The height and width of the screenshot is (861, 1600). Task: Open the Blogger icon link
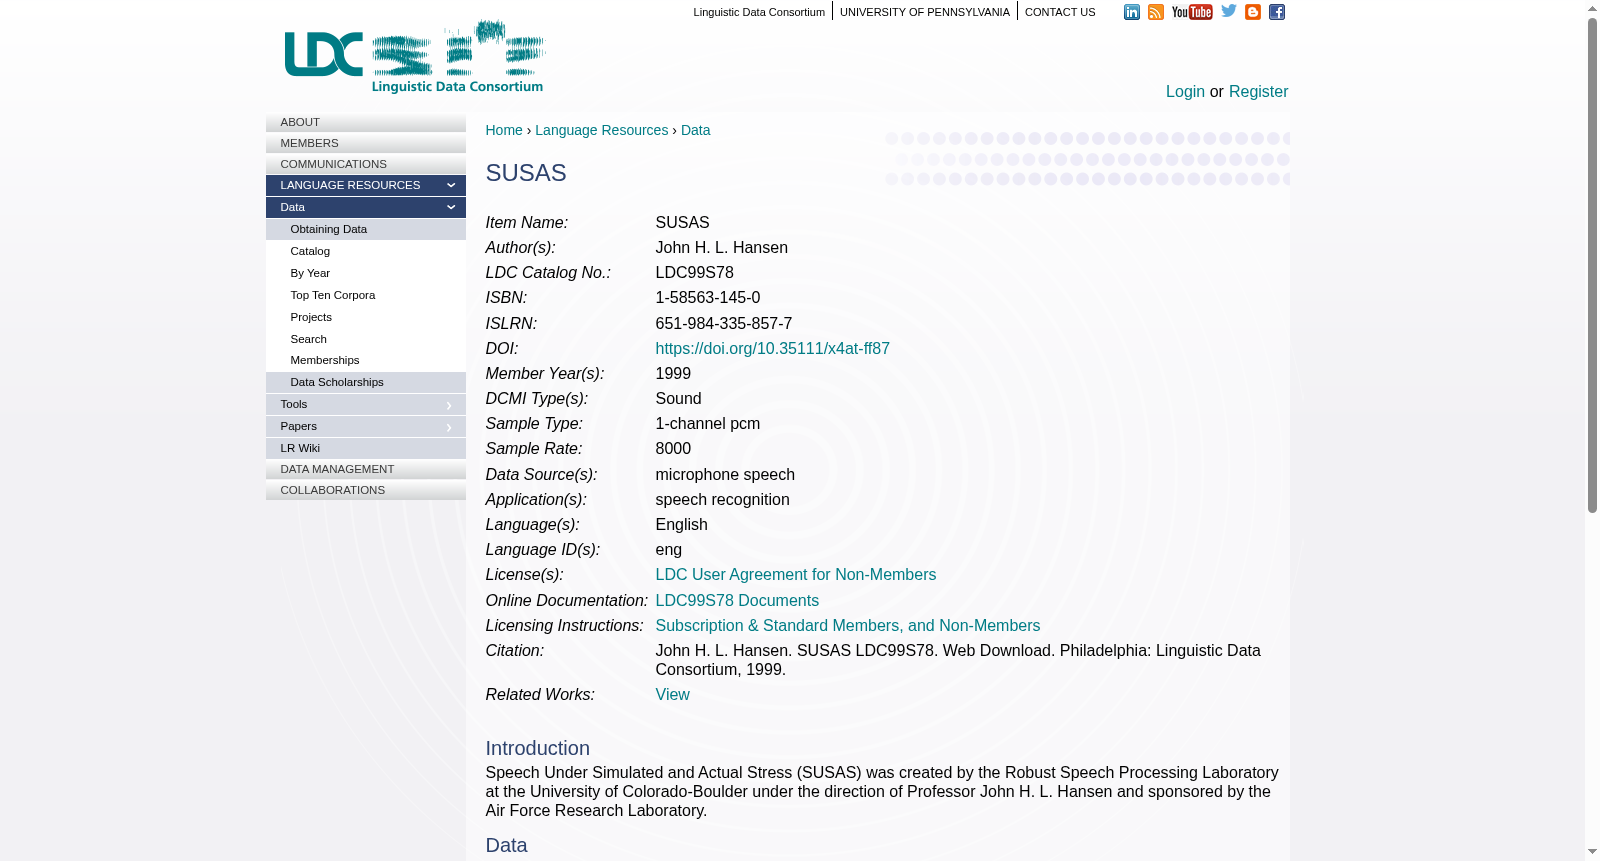[1253, 12]
